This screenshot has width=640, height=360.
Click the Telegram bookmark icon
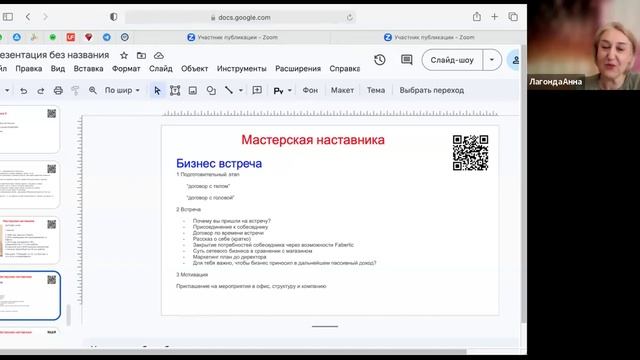point(107,37)
